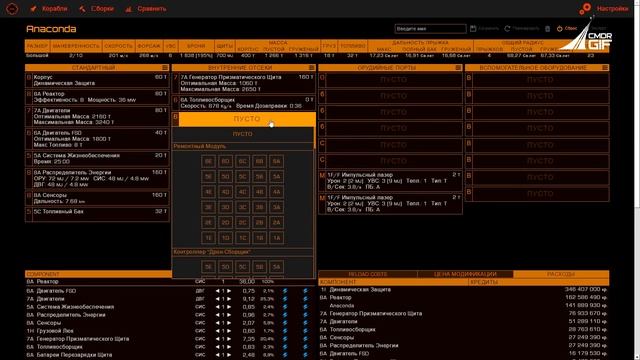Switch to the РАСХОДЫ tab
The image size is (640, 360).
(561, 274)
